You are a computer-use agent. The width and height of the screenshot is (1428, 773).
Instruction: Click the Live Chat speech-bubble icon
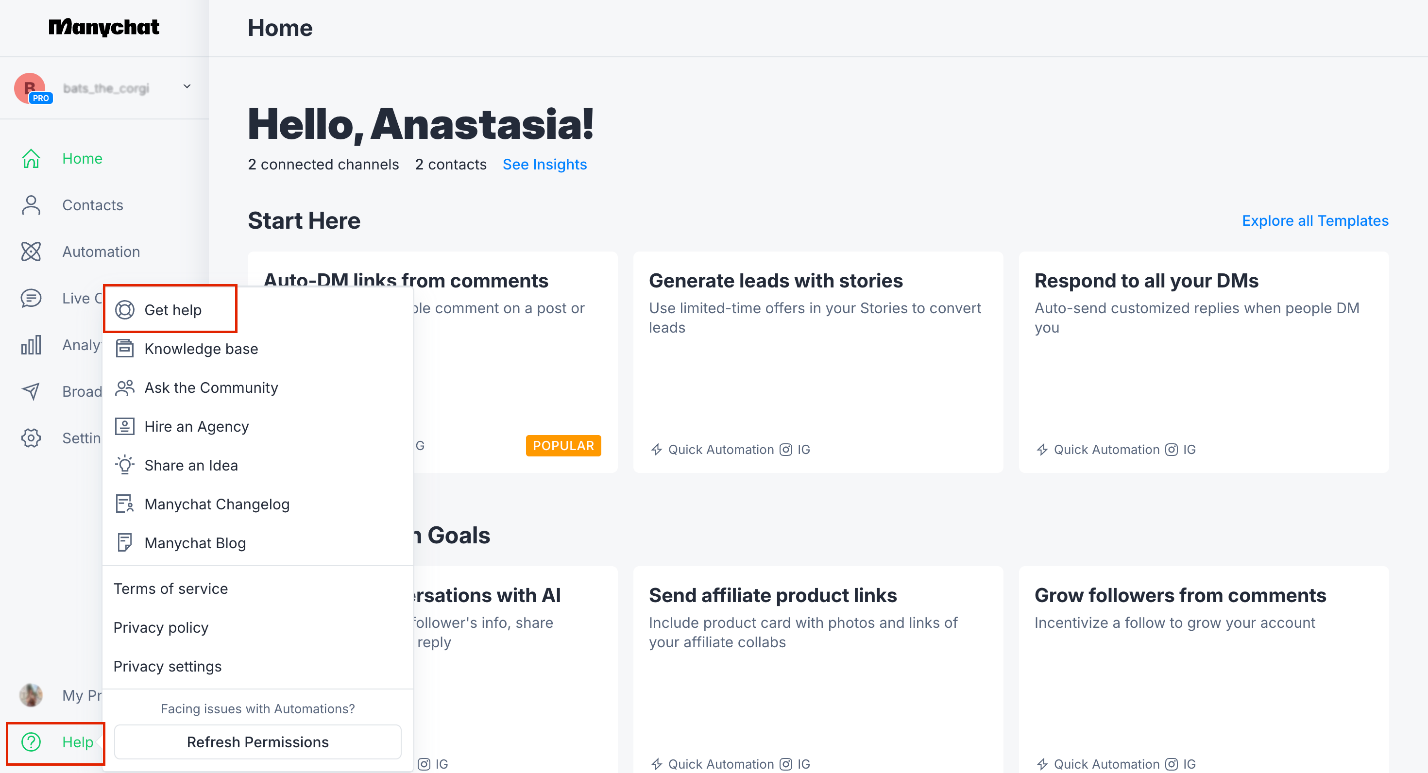click(x=30, y=298)
